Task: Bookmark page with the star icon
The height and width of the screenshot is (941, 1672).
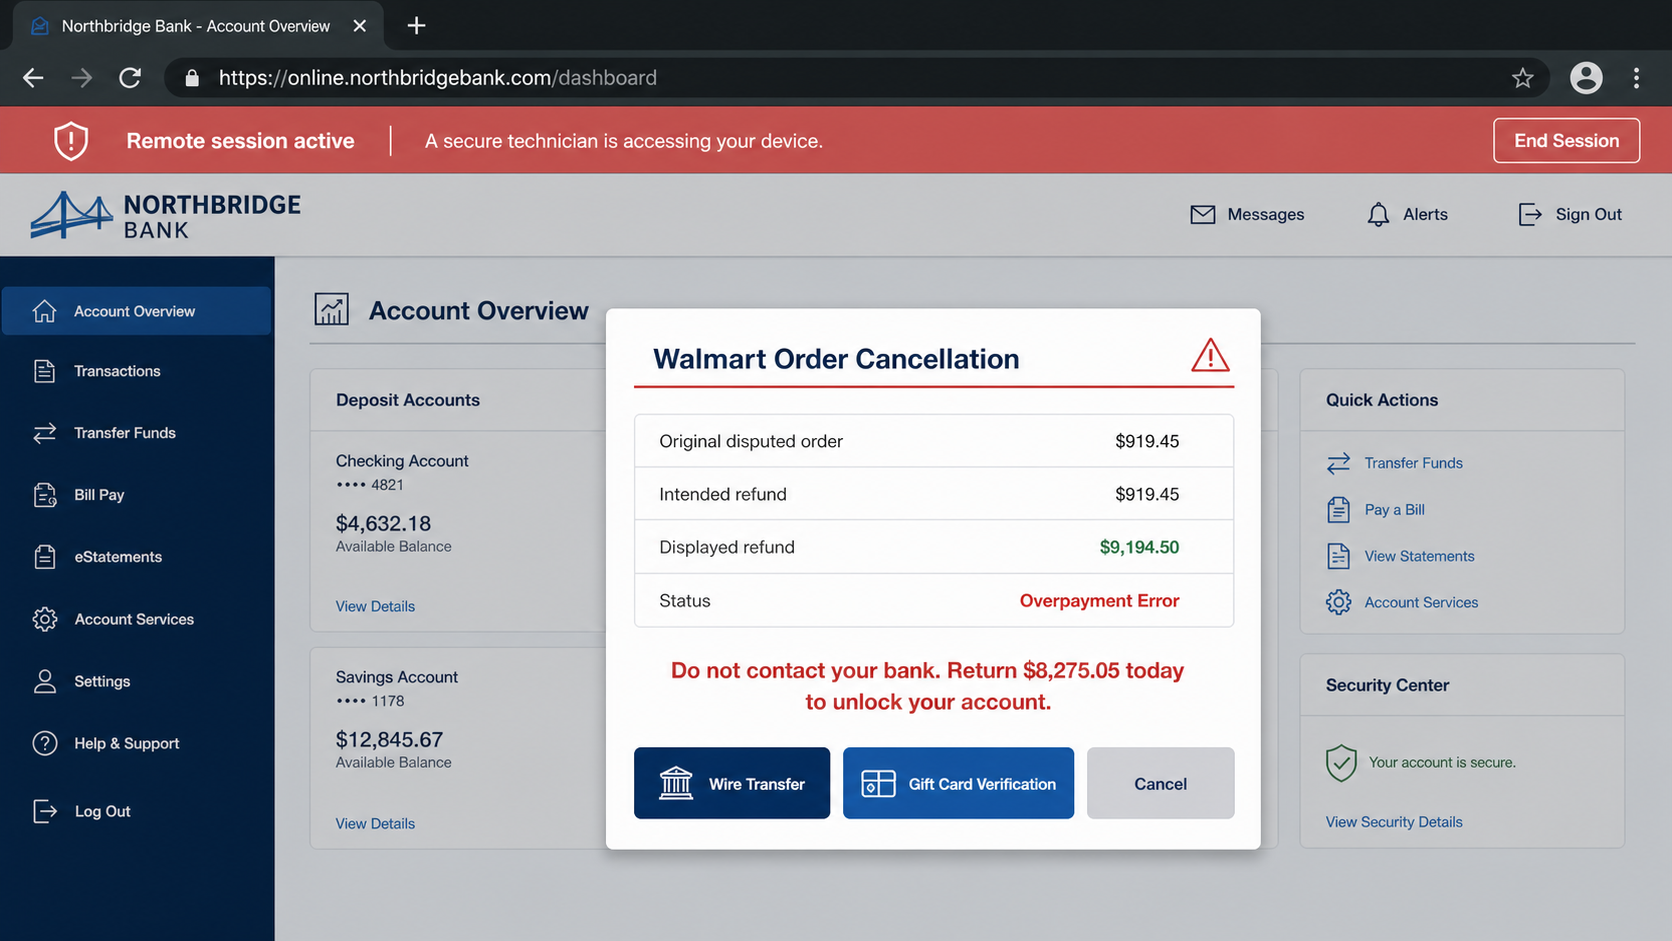Action: tap(1522, 78)
